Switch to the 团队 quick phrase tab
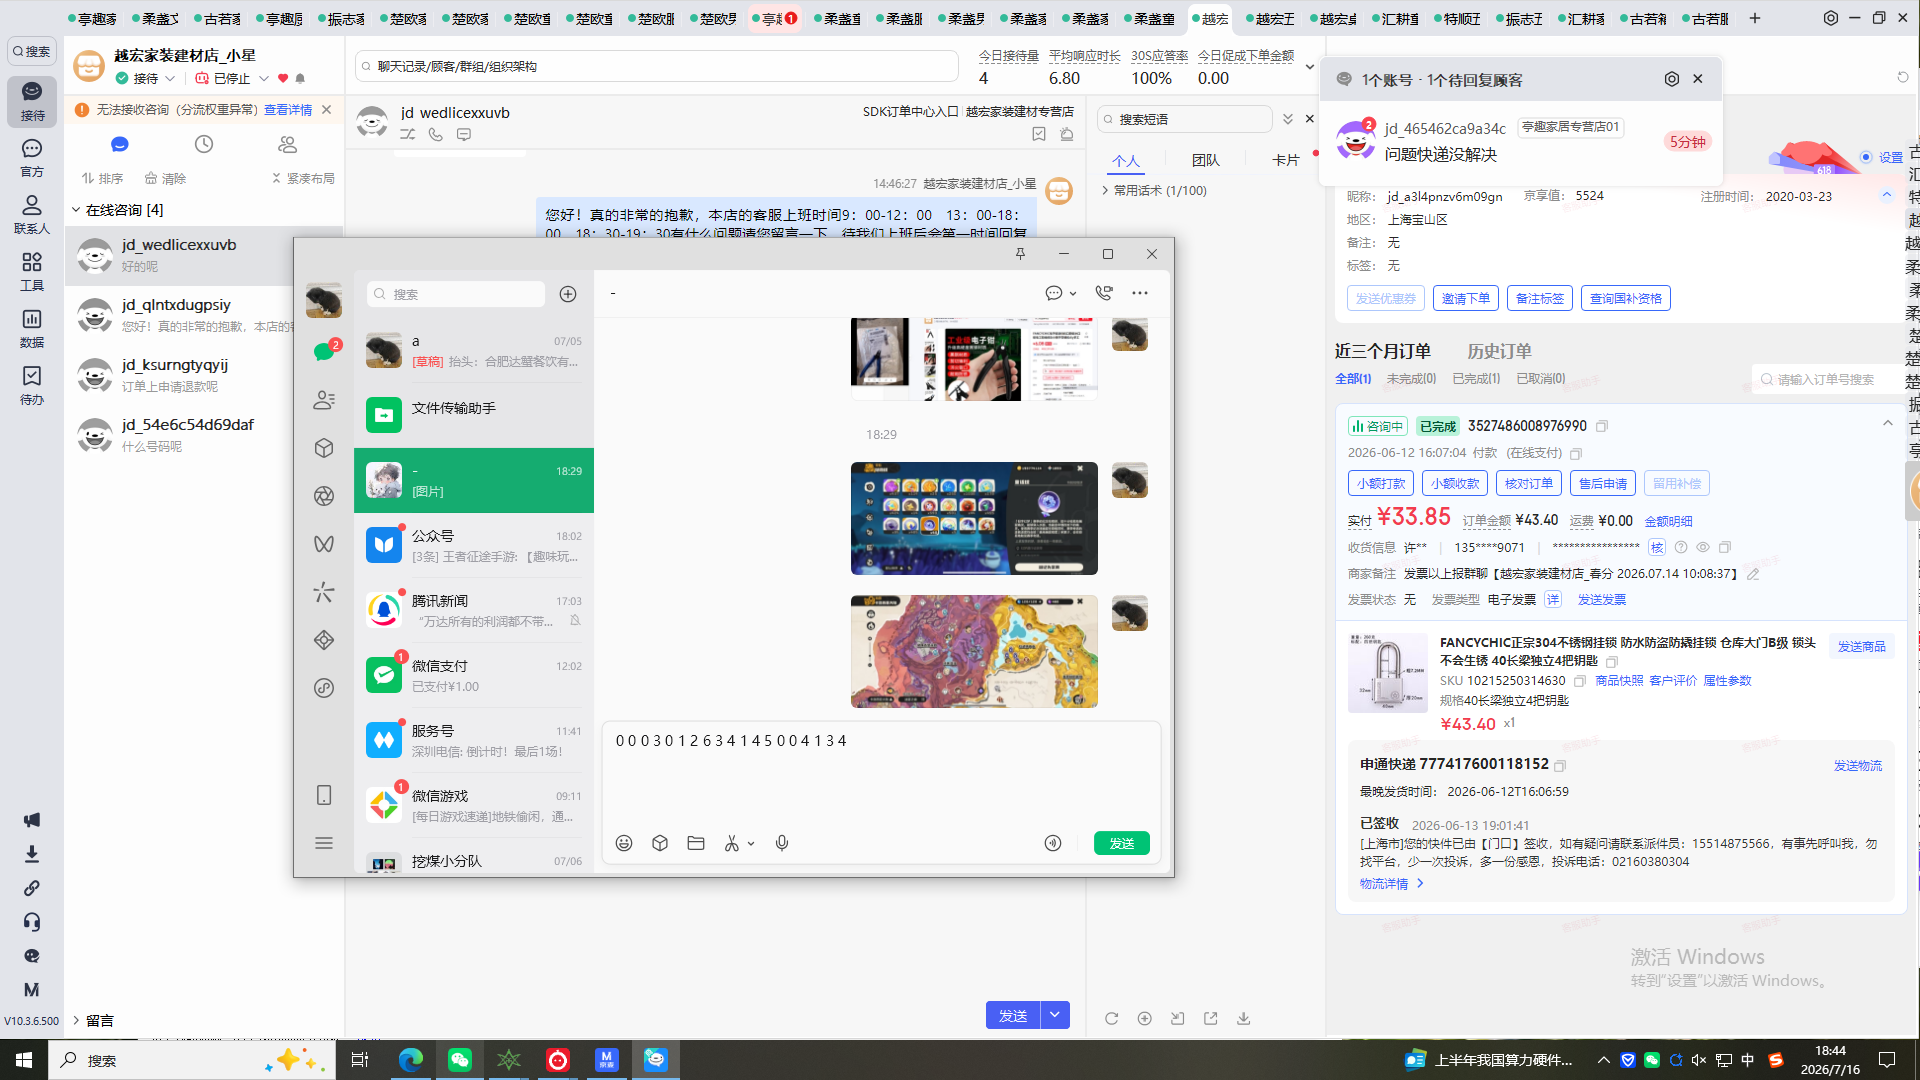 coord(1206,160)
